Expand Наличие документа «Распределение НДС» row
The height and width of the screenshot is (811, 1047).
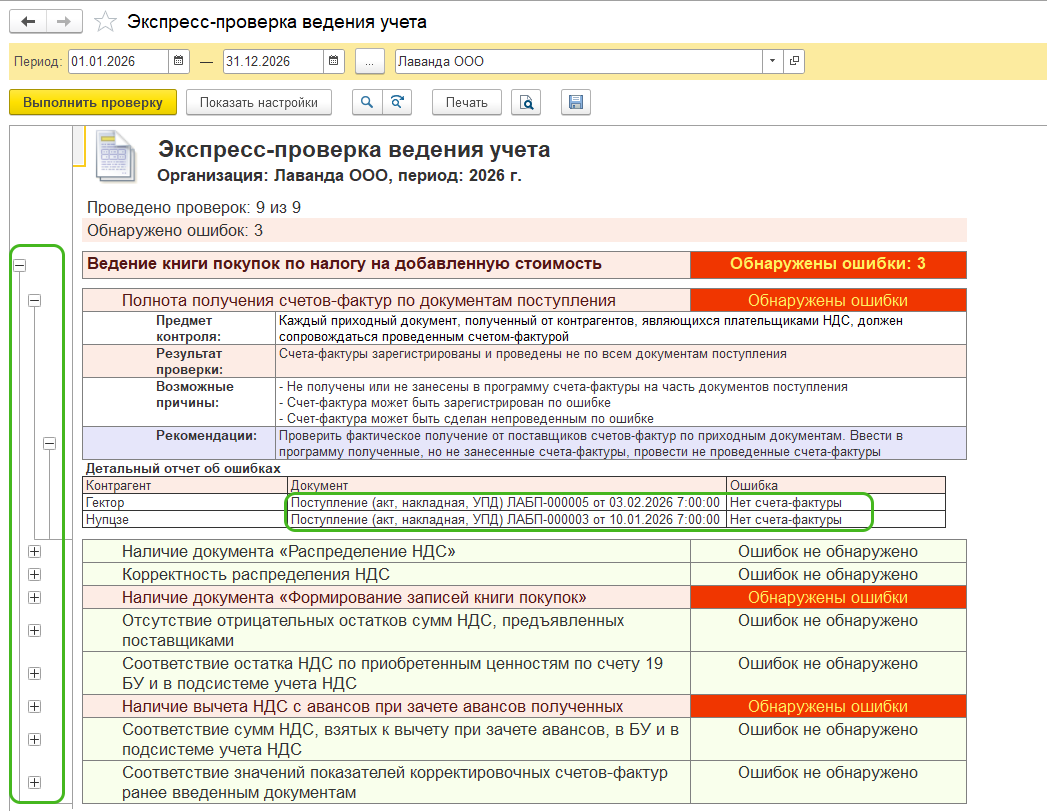tap(35, 551)
